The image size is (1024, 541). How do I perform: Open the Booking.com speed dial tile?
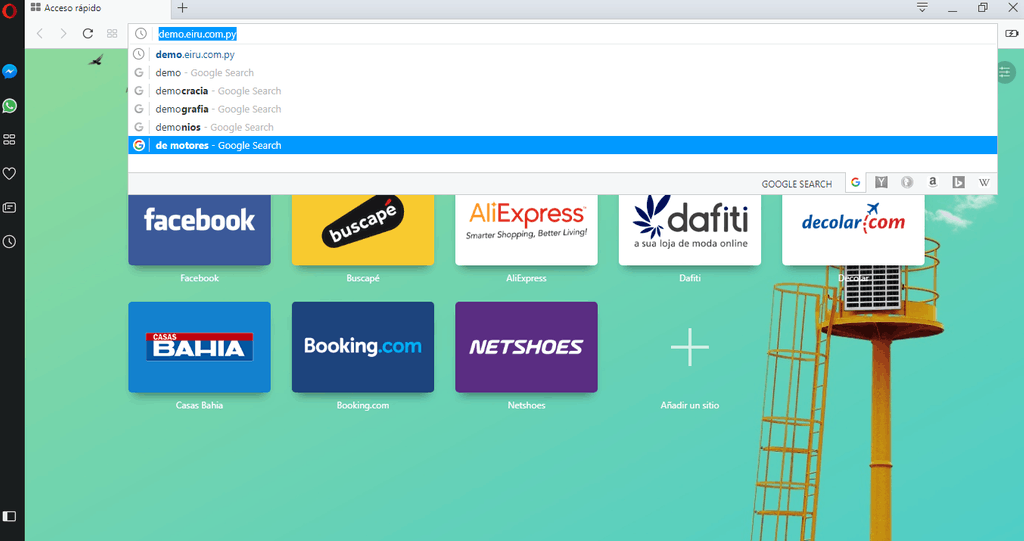tap(362, 347)
